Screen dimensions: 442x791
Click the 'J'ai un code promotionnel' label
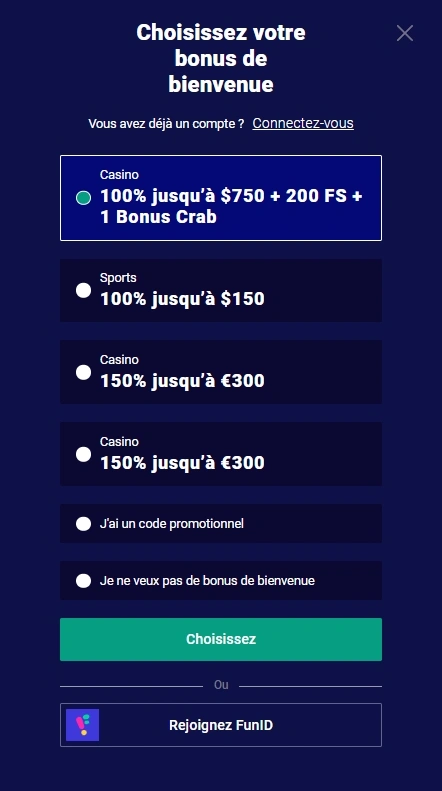pyautogui.click(x=172, y=524)
